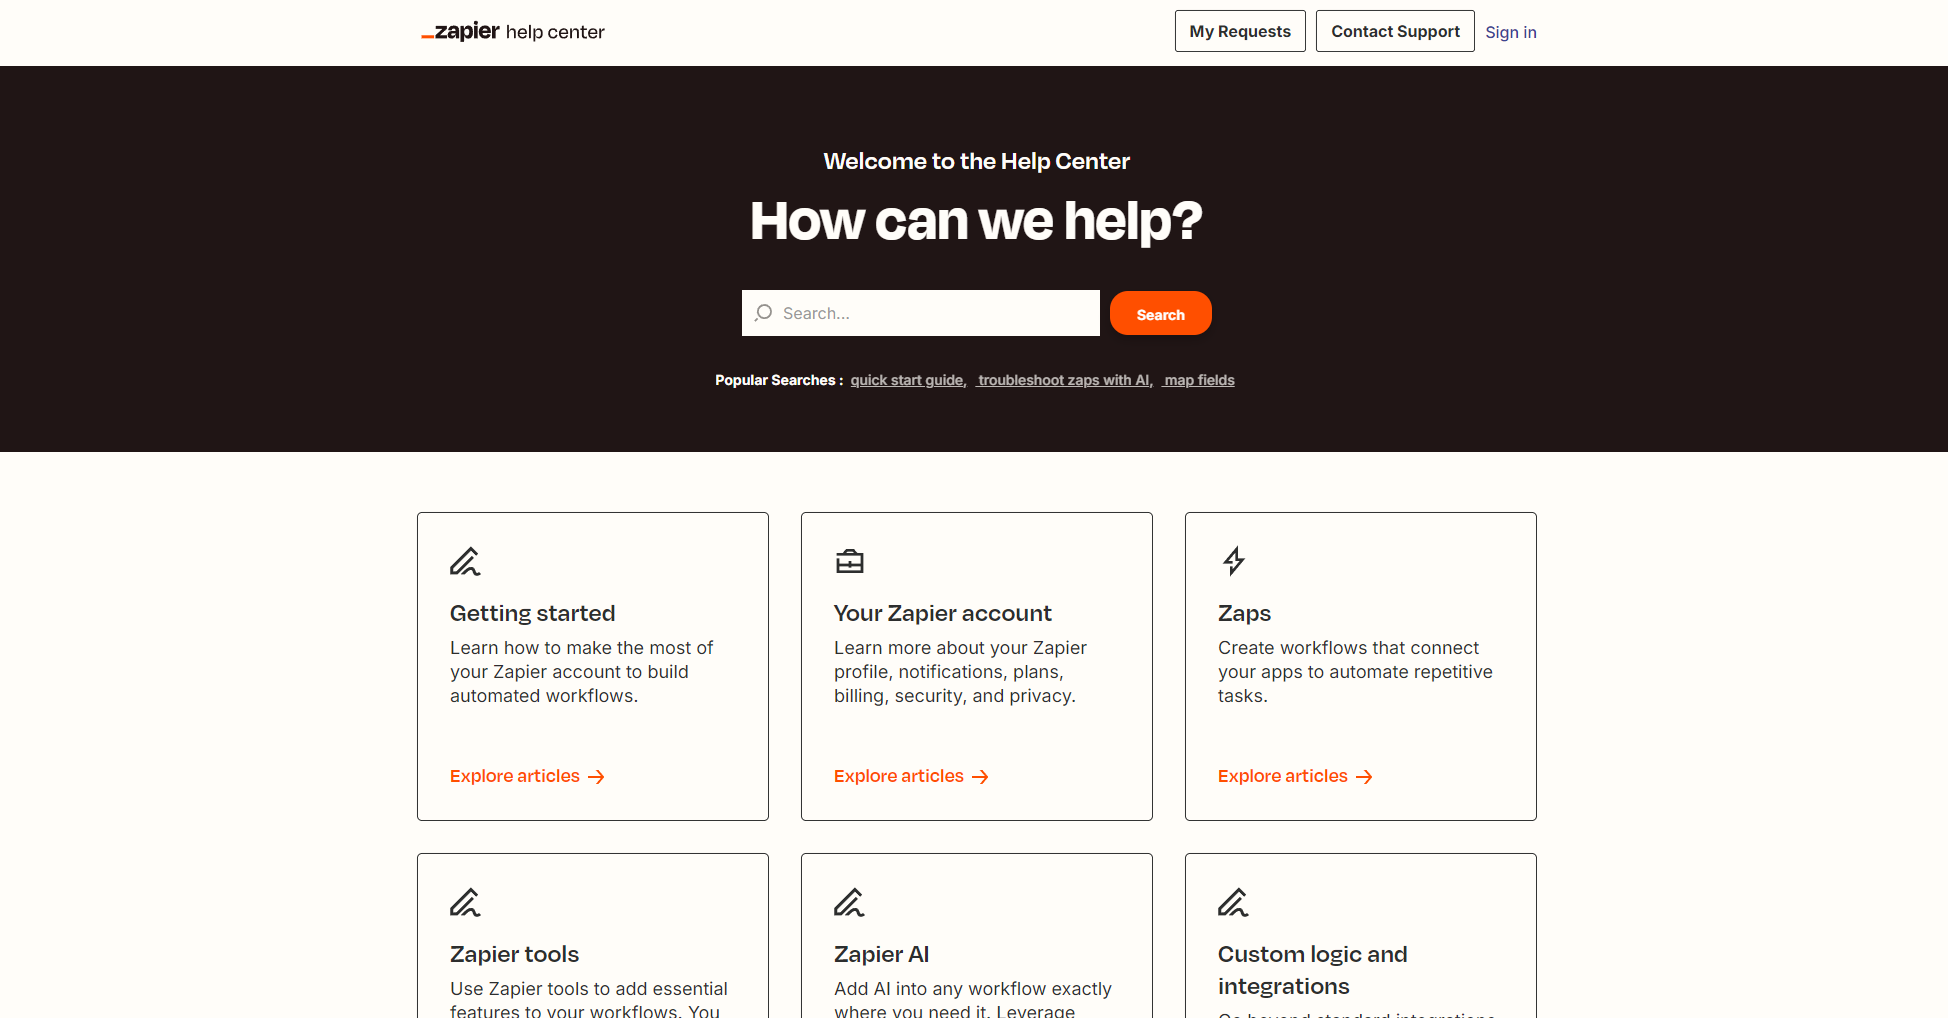Click the Zapier help center logo
Viewport: 1948px width, 1018px height.
(513, 32)
